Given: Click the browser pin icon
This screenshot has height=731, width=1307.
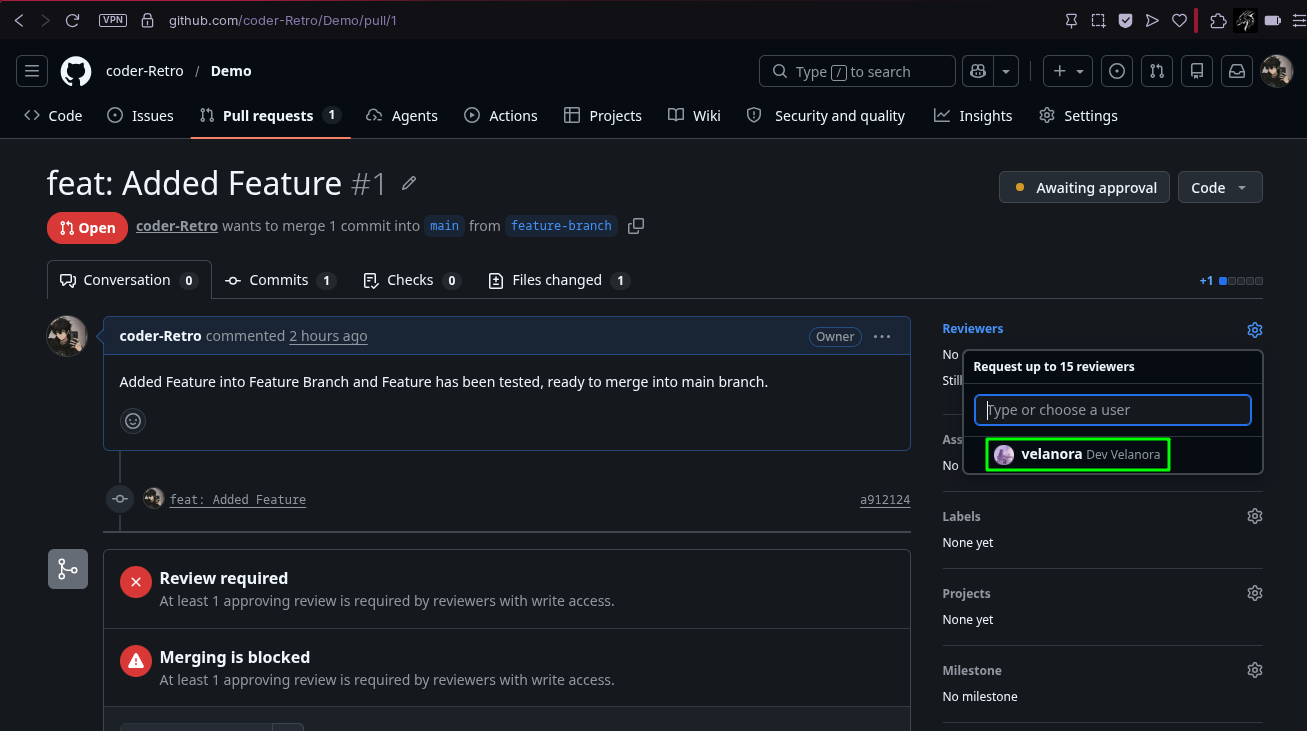Looking at the screenshot, I should click(1071, 20).
